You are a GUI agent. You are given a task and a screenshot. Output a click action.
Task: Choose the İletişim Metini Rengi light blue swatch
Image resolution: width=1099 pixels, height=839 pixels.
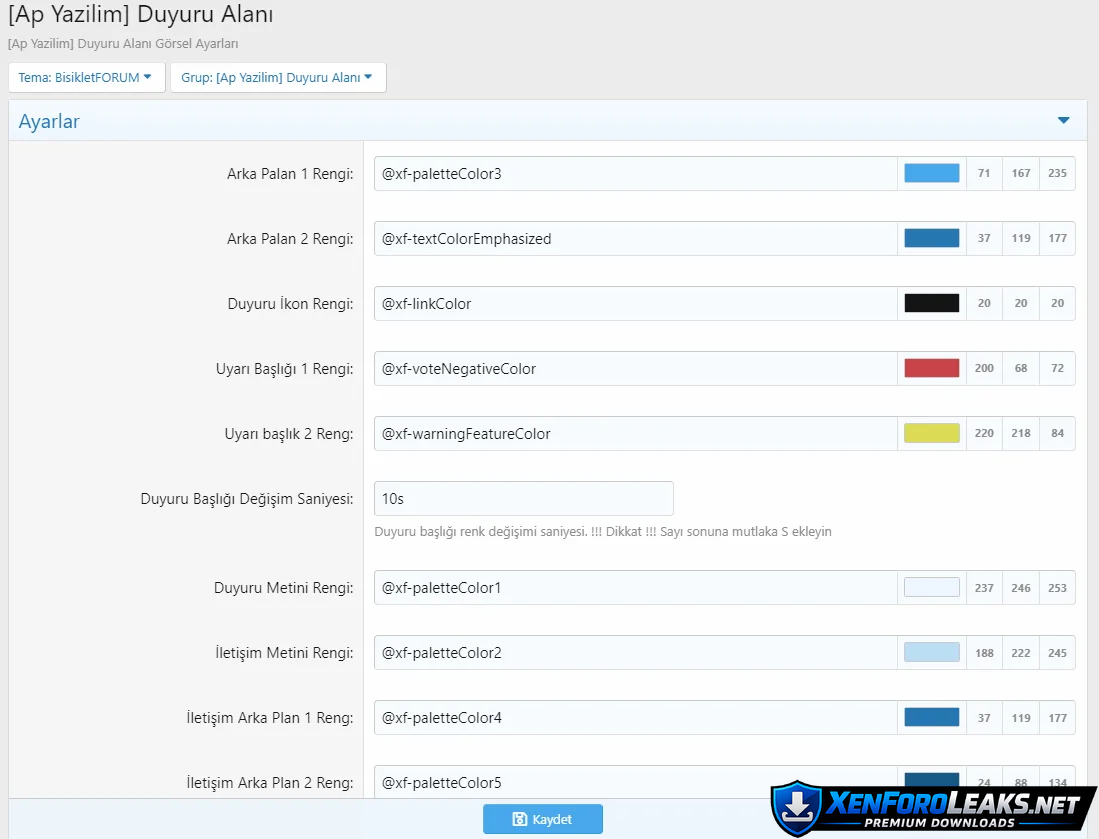[931, 653]
